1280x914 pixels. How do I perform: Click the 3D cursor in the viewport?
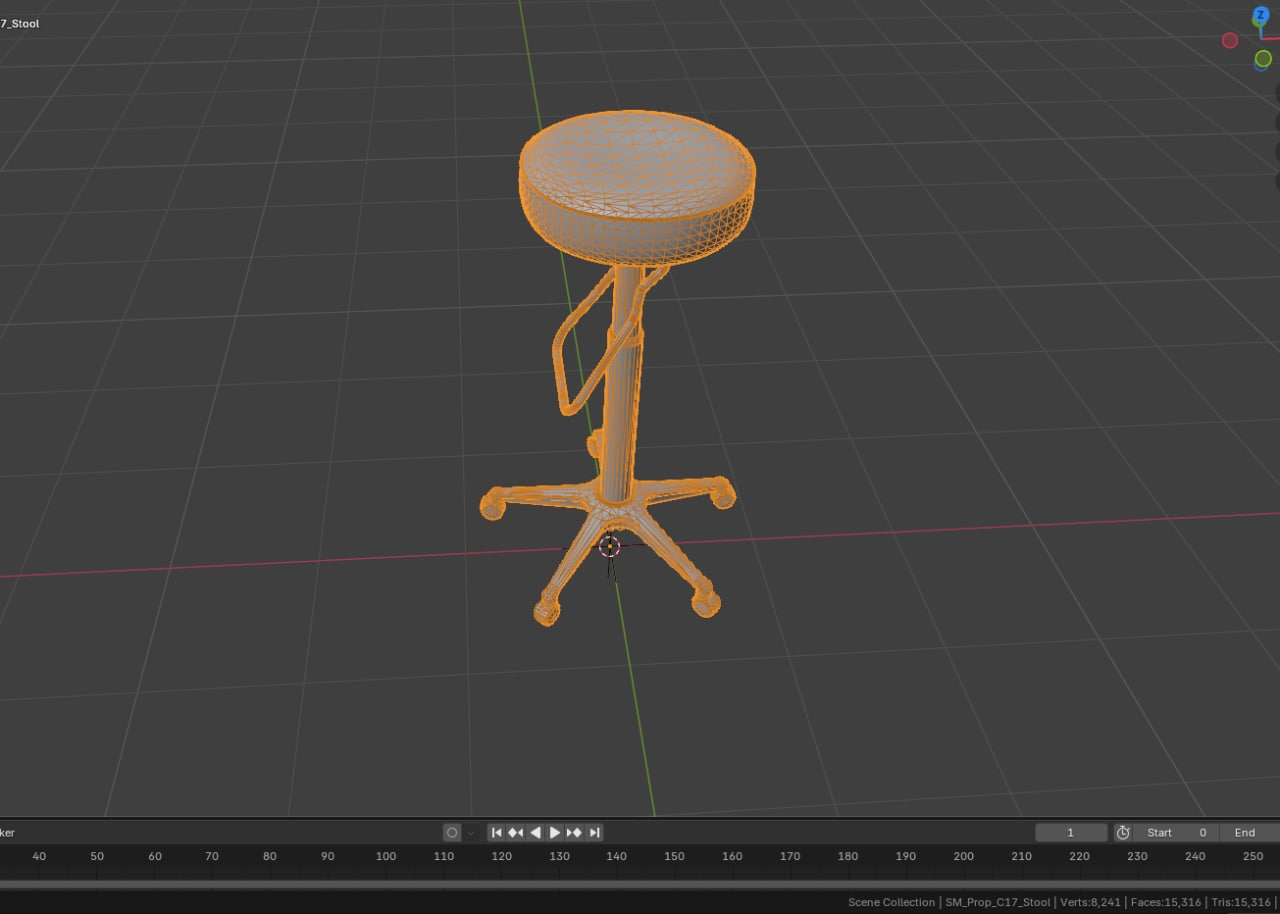tap(609, 546)
